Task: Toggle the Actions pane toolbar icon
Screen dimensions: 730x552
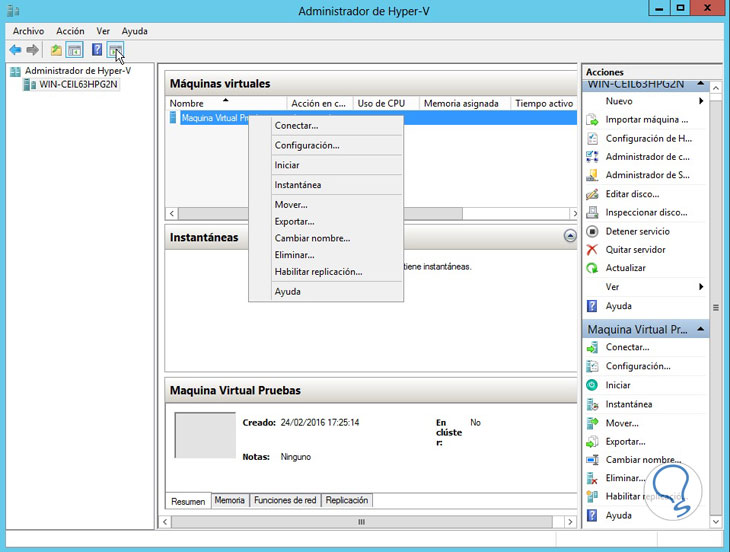Action: click(x=115, y=50)
